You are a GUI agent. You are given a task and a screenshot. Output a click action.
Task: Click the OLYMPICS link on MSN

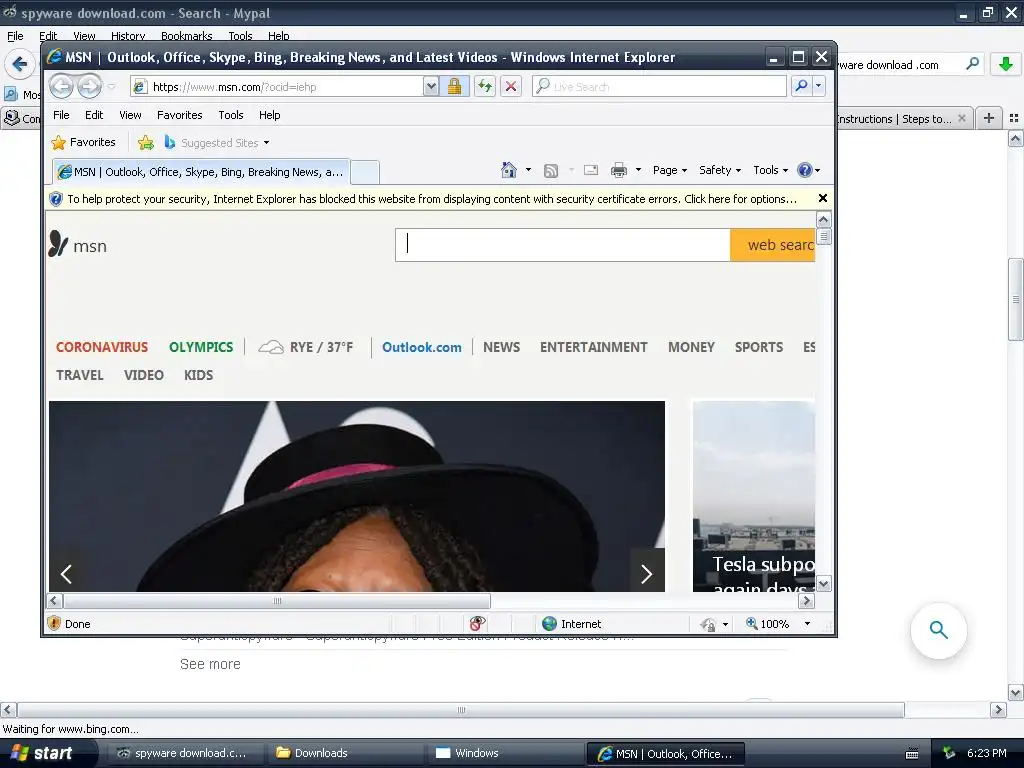tap(201, 347)
